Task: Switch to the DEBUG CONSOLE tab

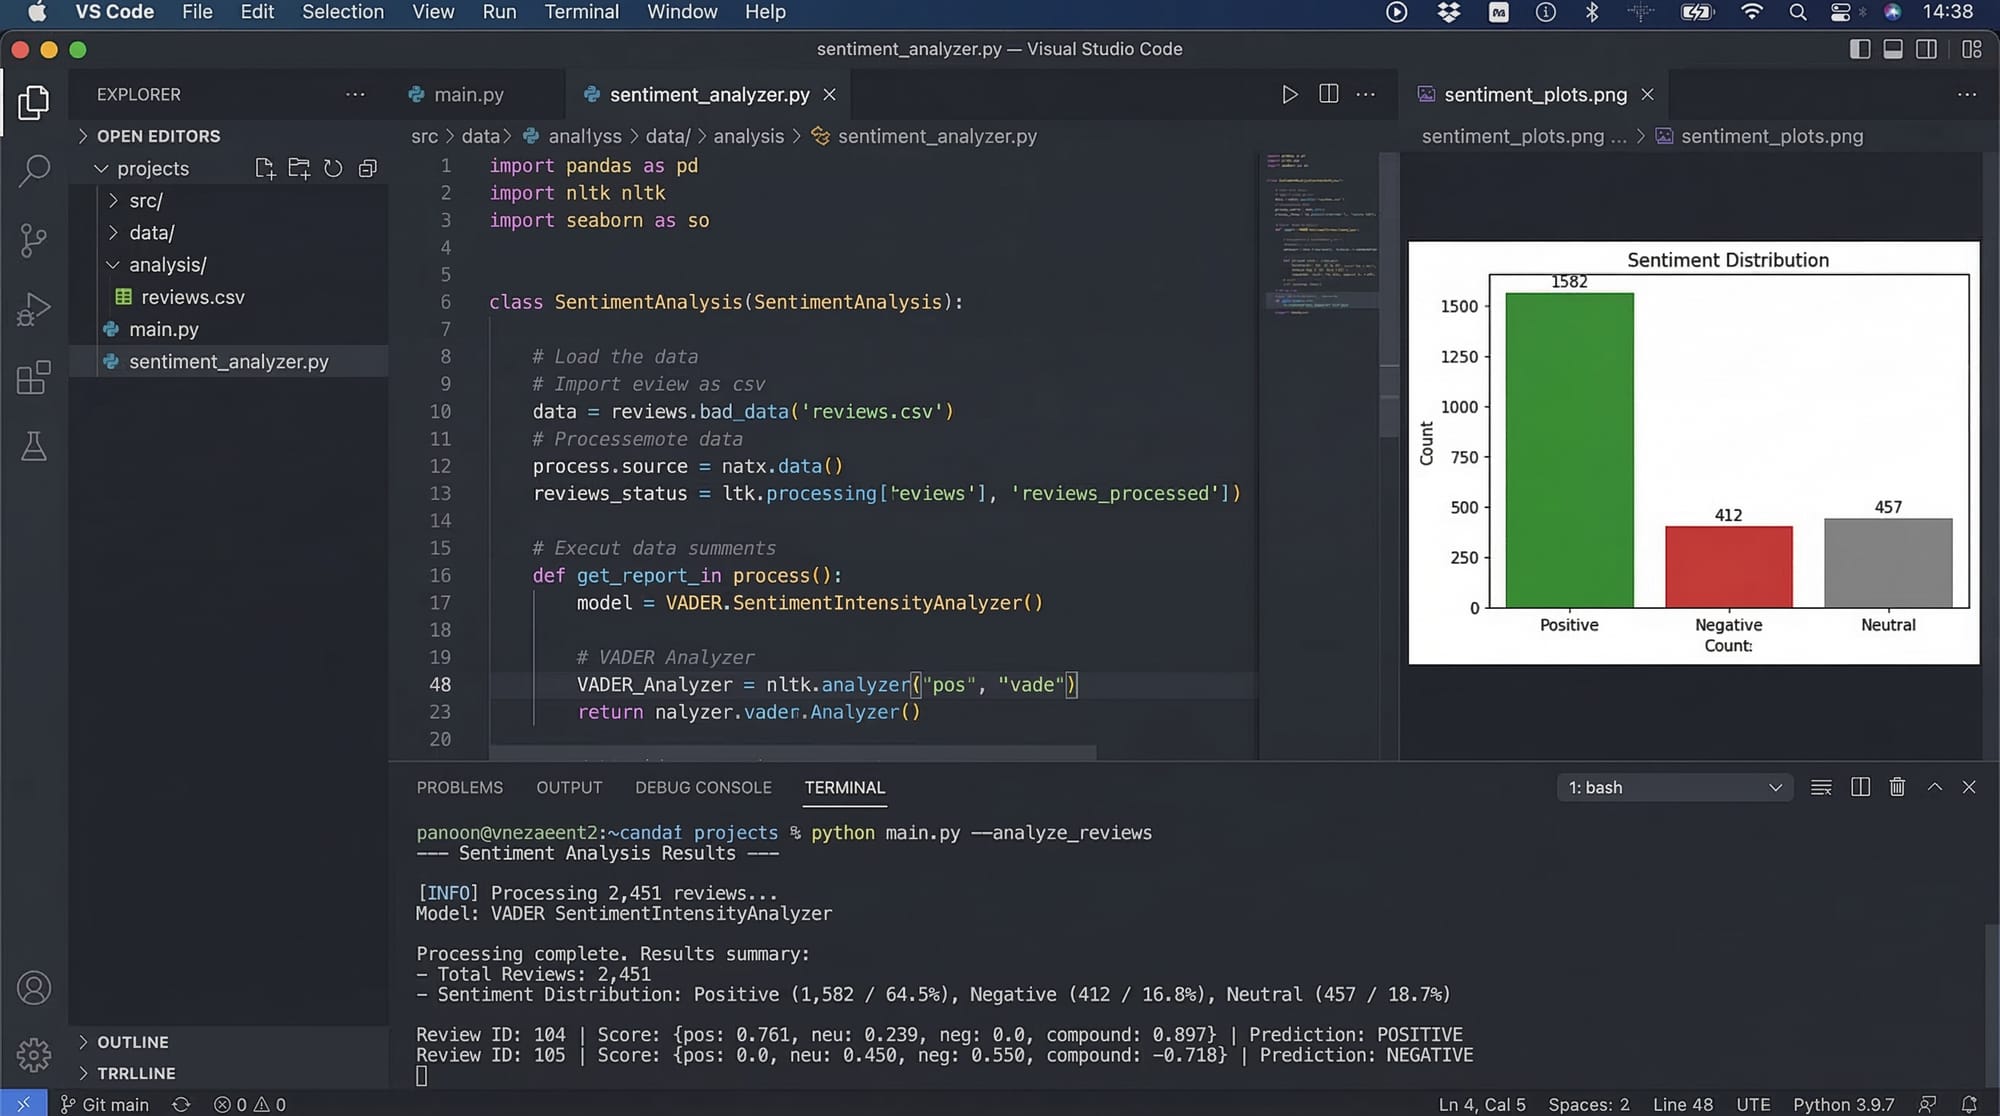Action: (x=703, y=788)
